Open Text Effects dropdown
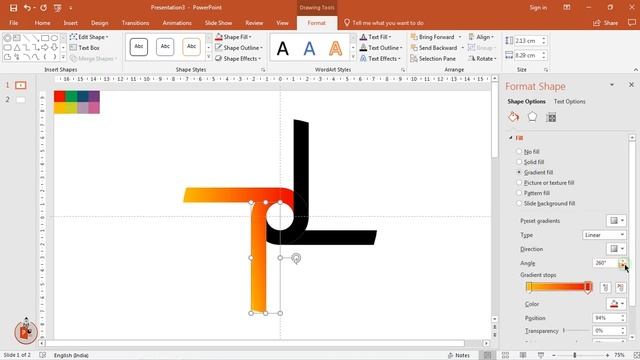This screenshot has width=640, height=360. [380, 58]
